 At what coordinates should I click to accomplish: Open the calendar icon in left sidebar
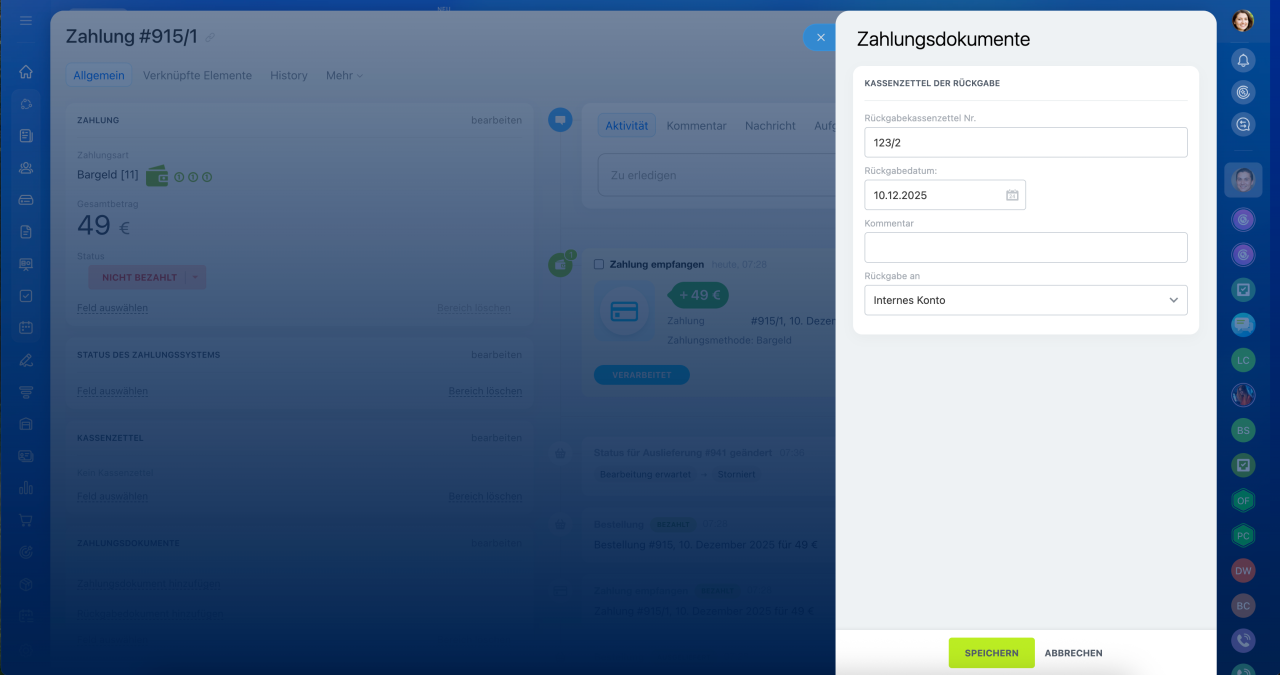(25, 328)
